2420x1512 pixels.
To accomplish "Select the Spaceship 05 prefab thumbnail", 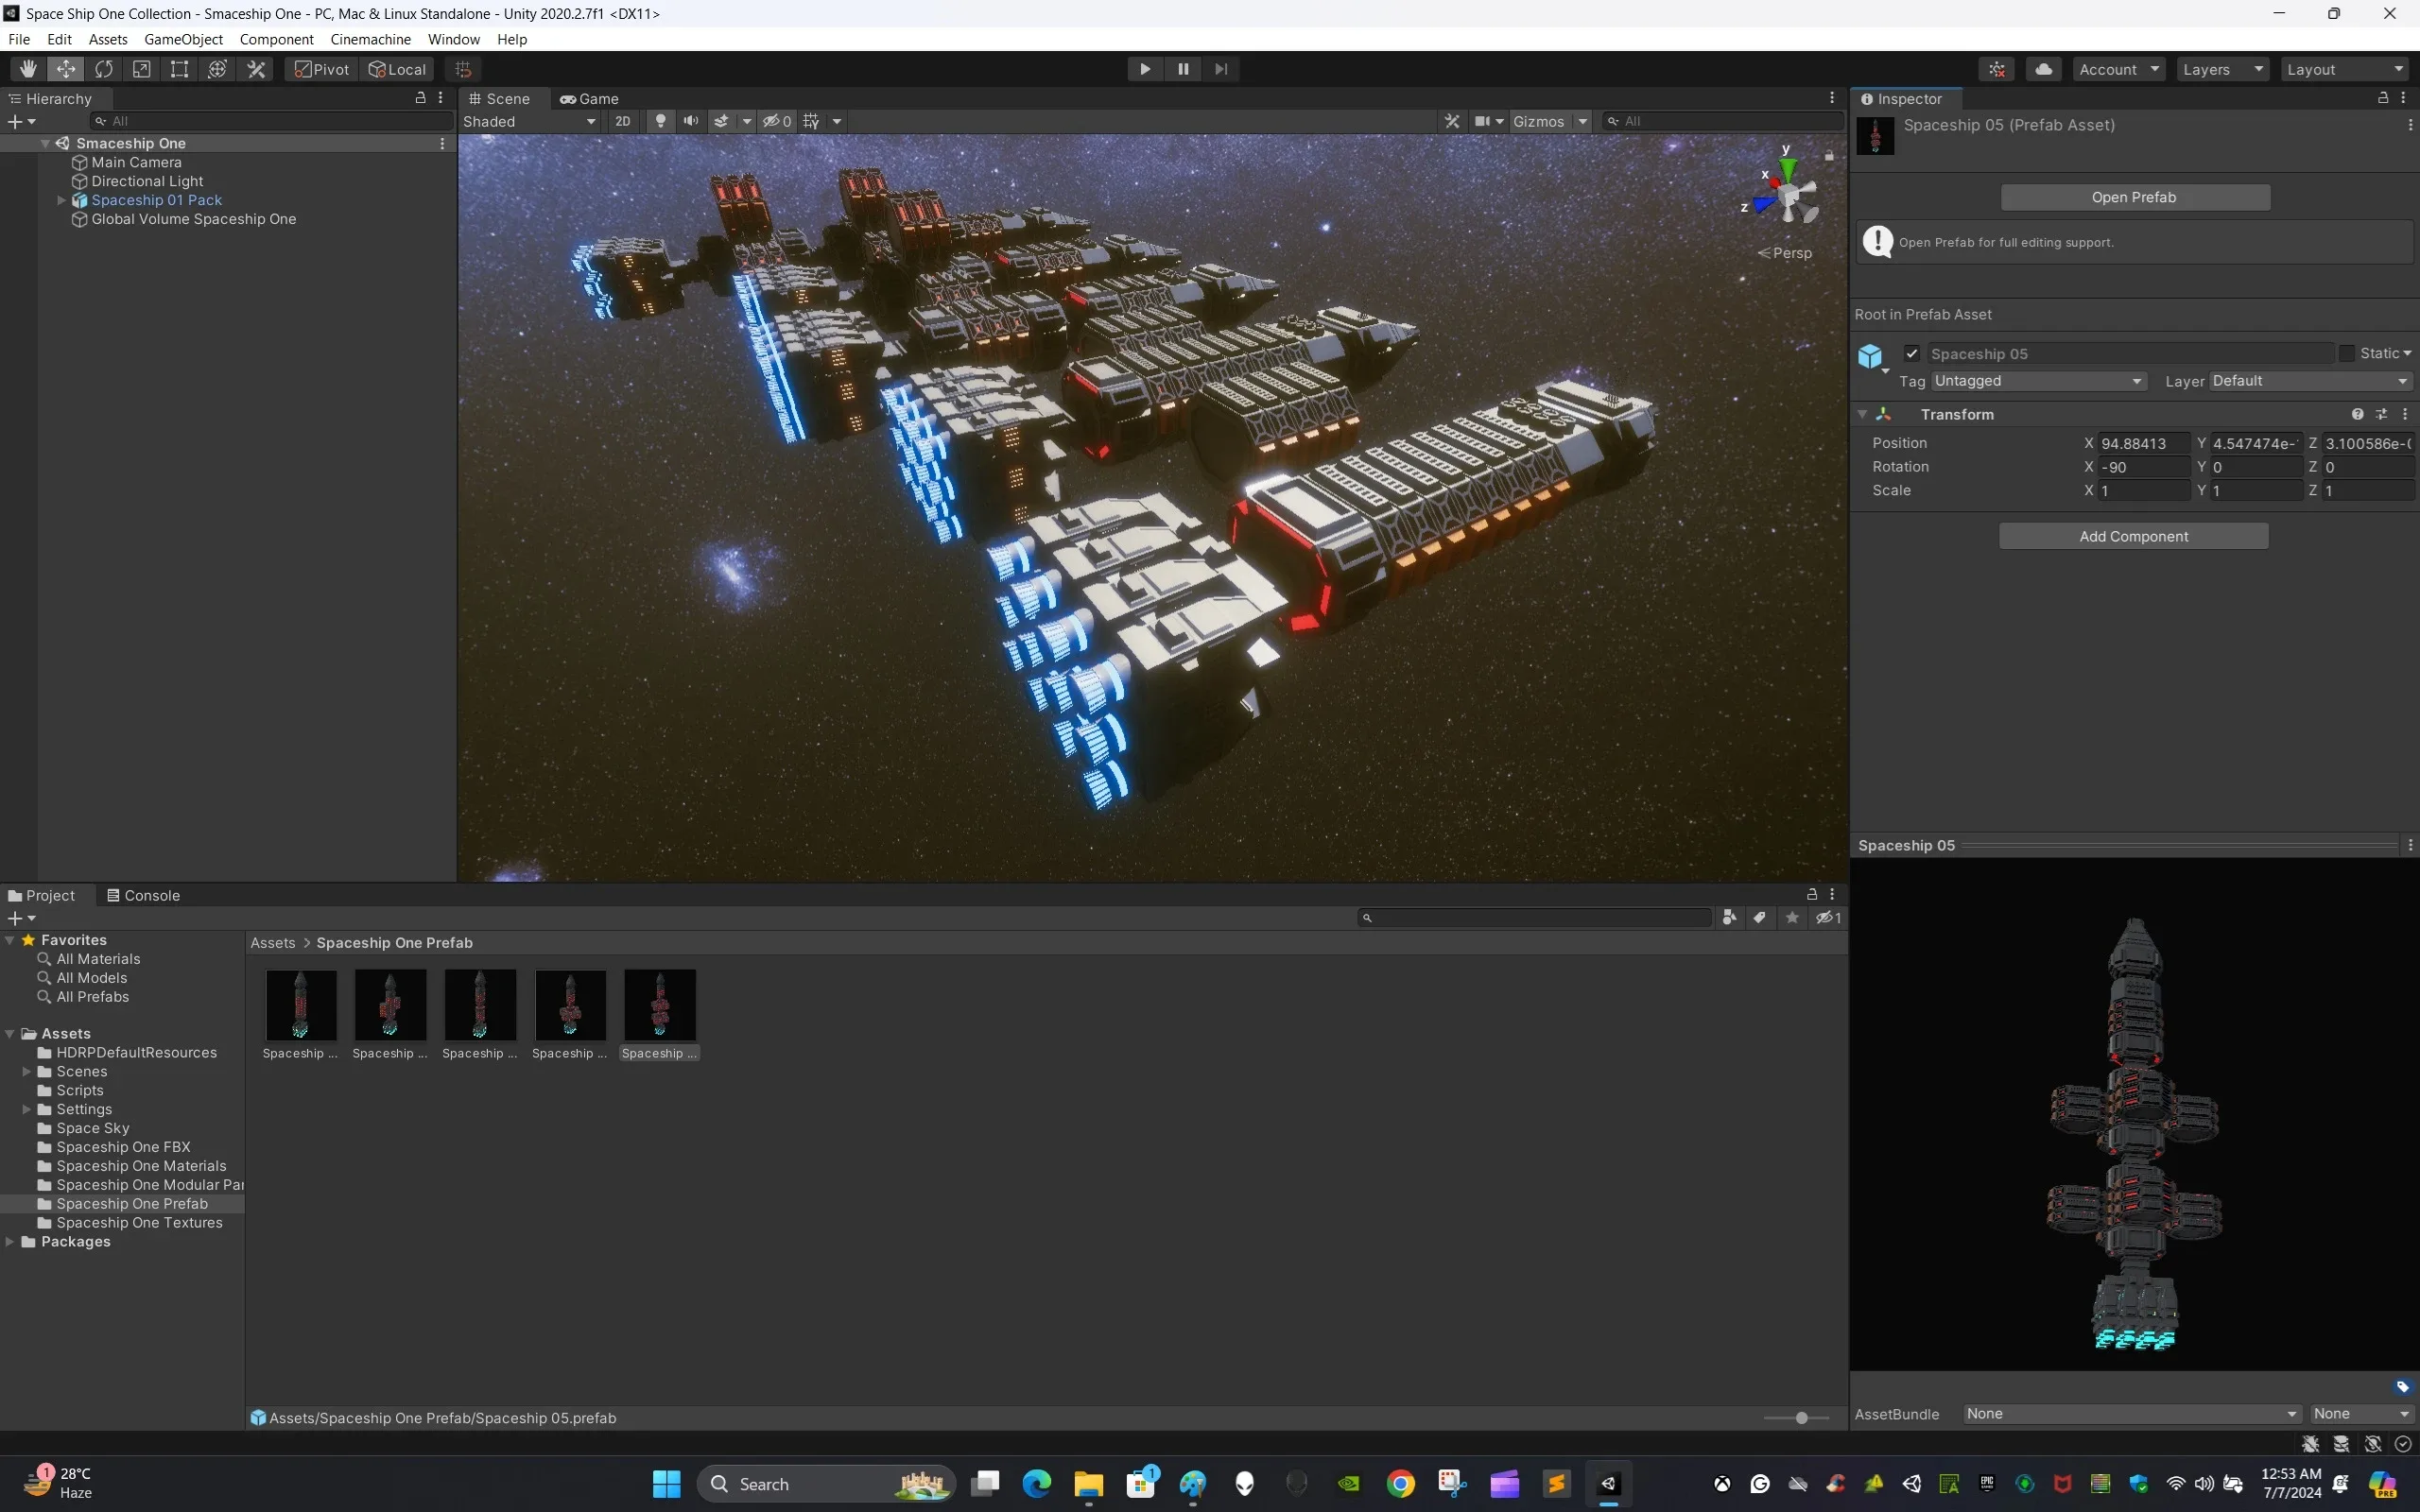I will pyautogui.click(x=659, y=1004).
